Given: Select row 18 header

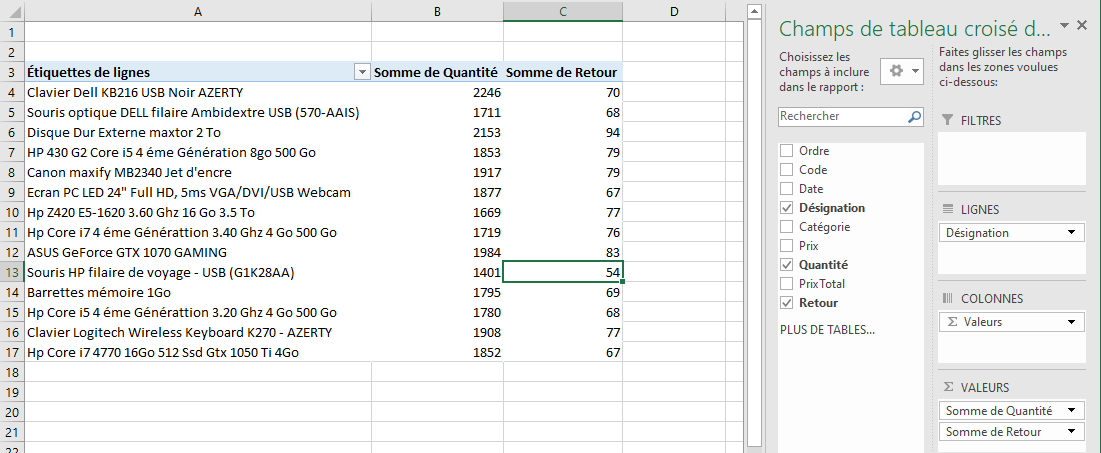Looking at the screenshot, I should (12, 372).
